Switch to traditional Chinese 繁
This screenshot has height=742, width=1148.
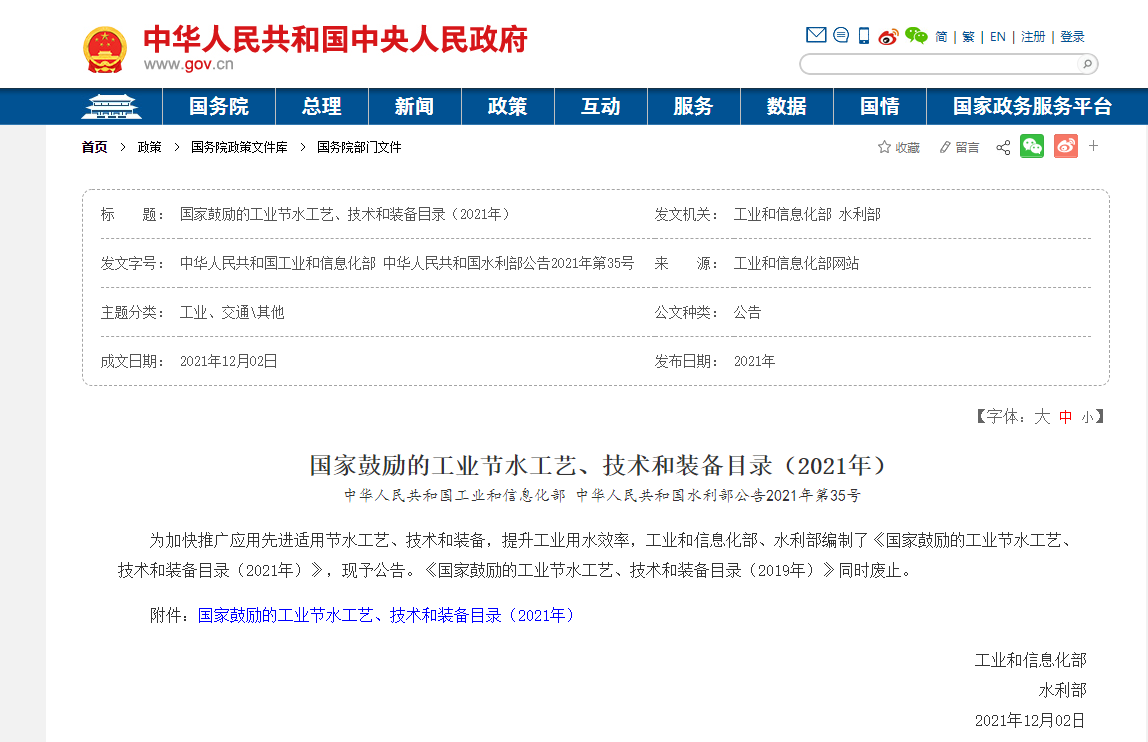[x=968, y=37]
